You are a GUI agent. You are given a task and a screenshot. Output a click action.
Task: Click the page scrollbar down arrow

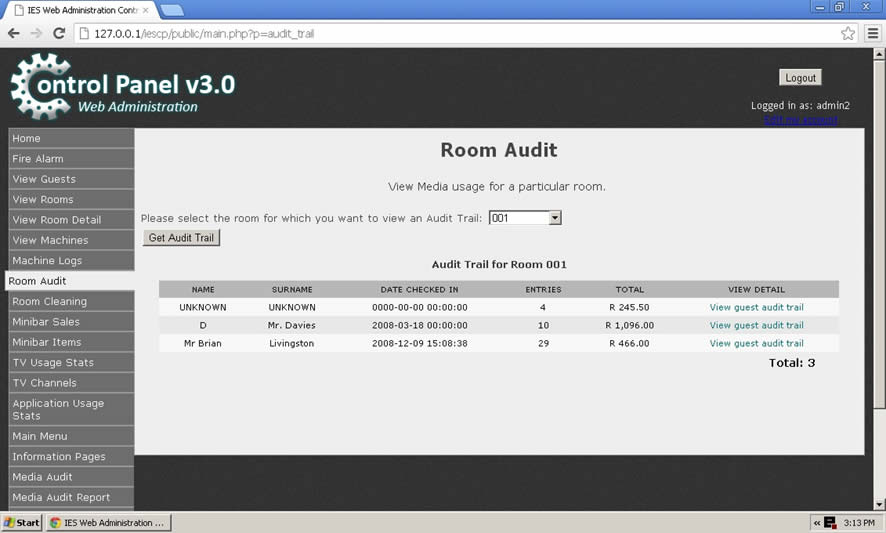pos(879,504)
